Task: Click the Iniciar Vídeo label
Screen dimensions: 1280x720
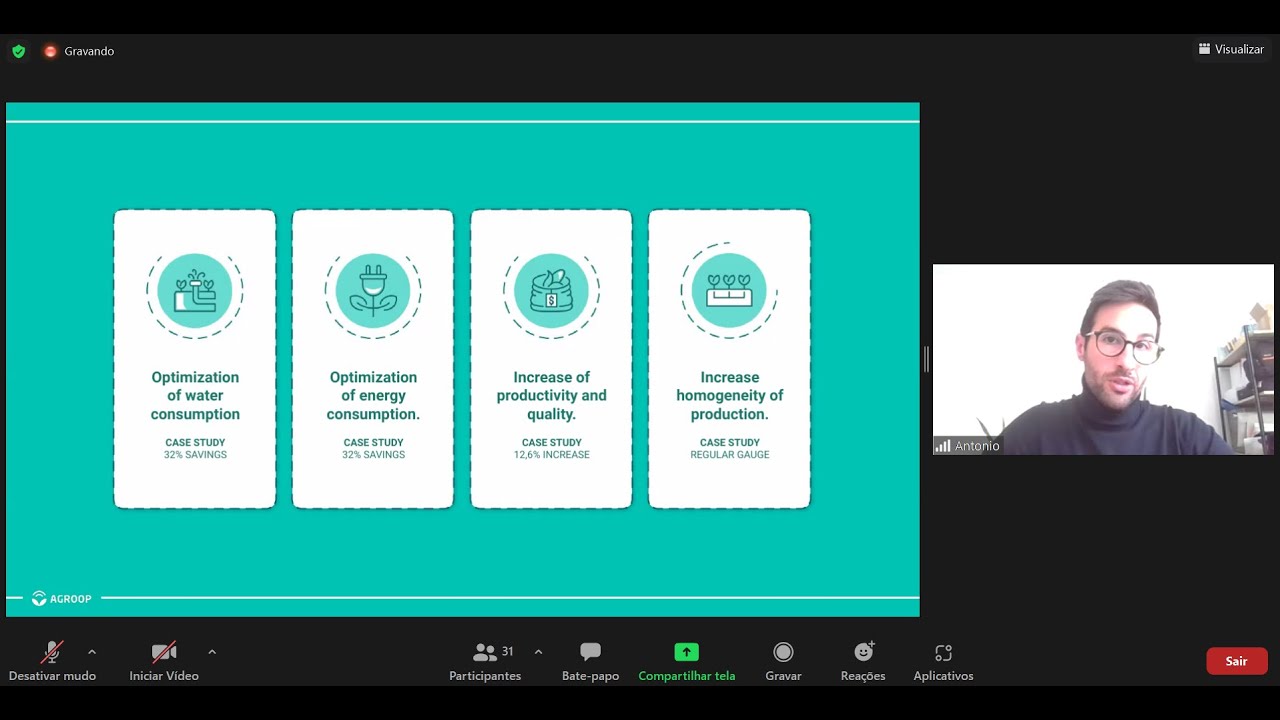Action: (164, 676)
